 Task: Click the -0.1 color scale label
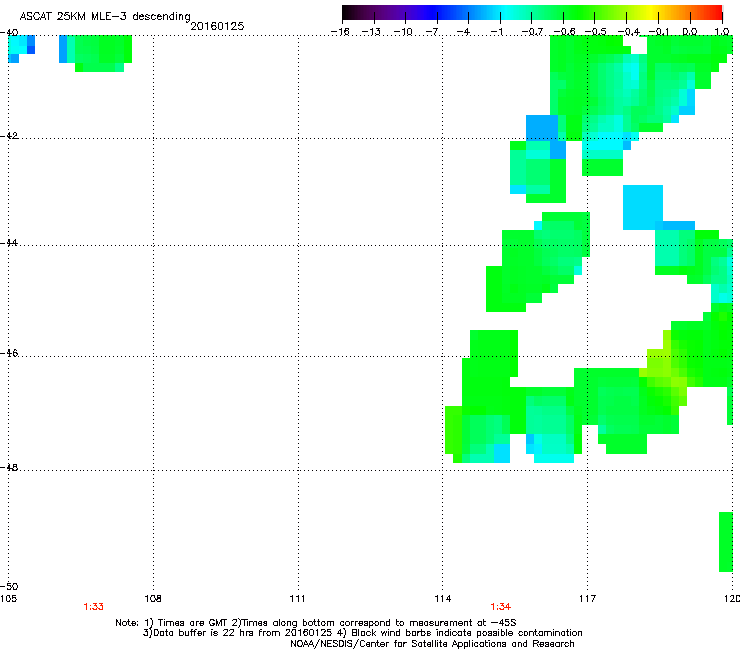click(659, 32)
